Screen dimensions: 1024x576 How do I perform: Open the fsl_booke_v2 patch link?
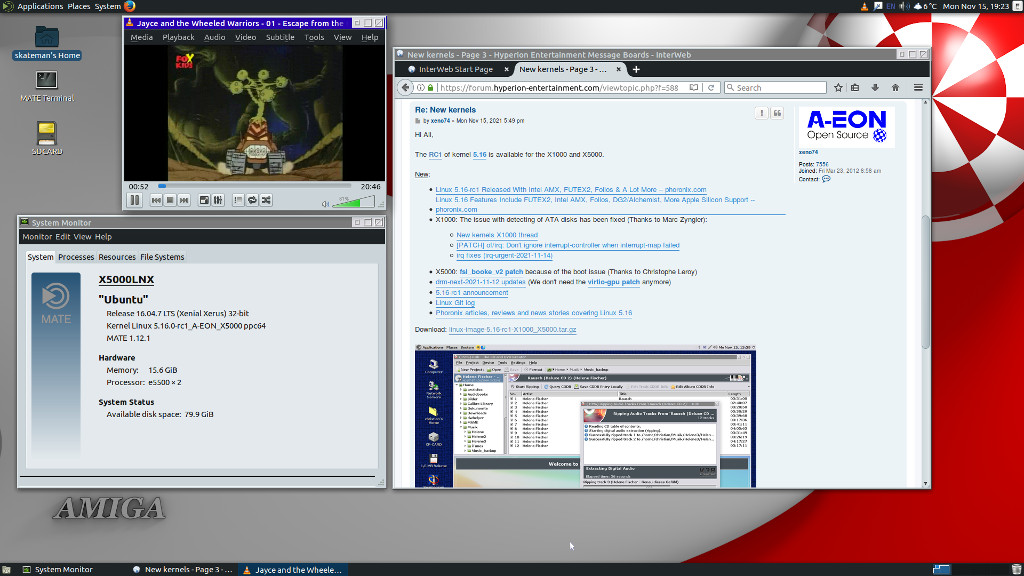click(x=491, y=272)
